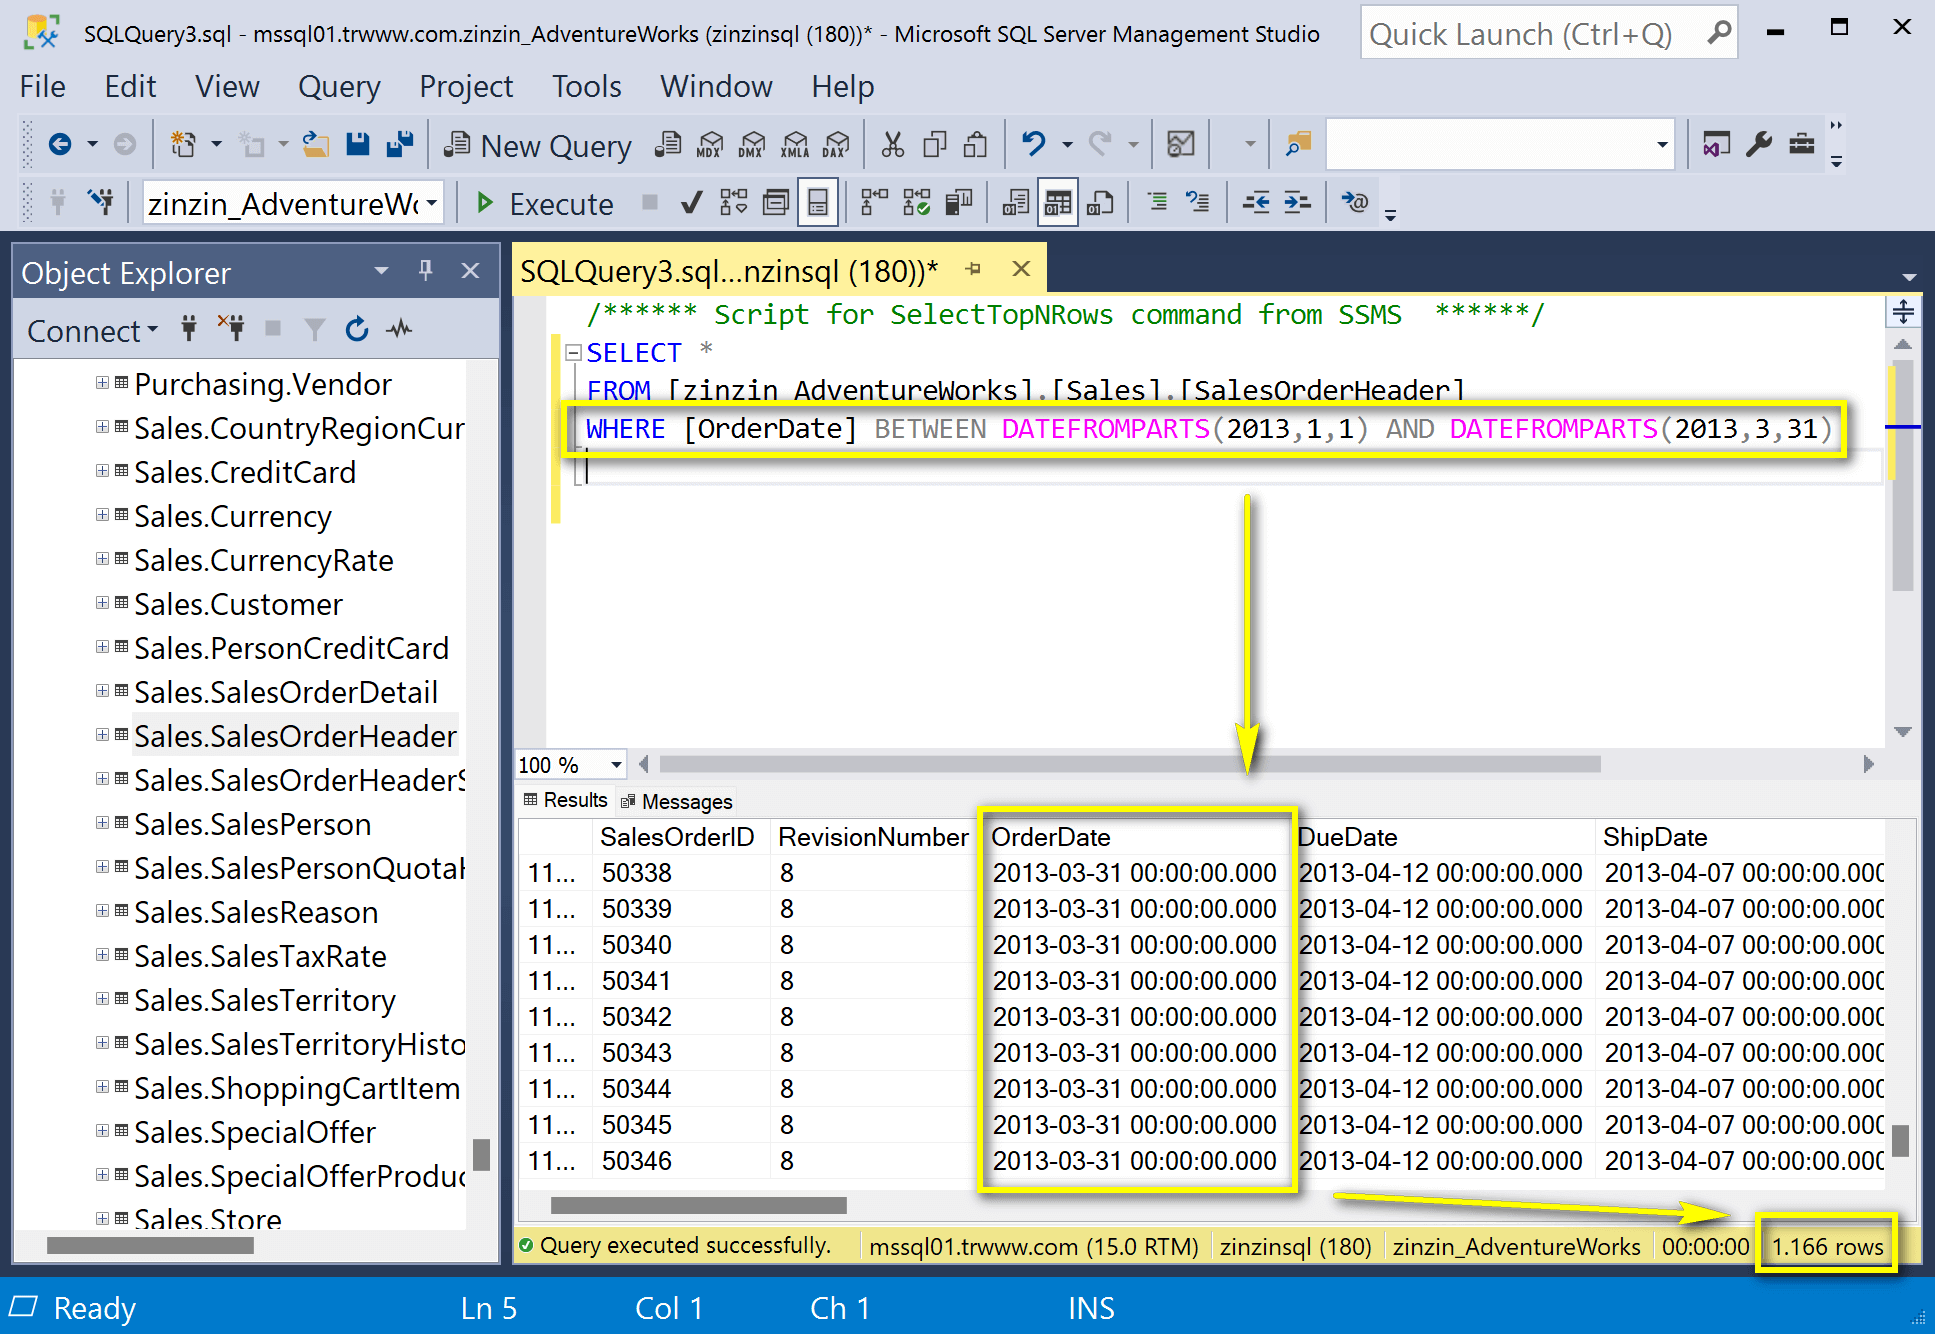Toggle Results to Text mode
The image size is (1935, 1334).
click(1015, 203)
